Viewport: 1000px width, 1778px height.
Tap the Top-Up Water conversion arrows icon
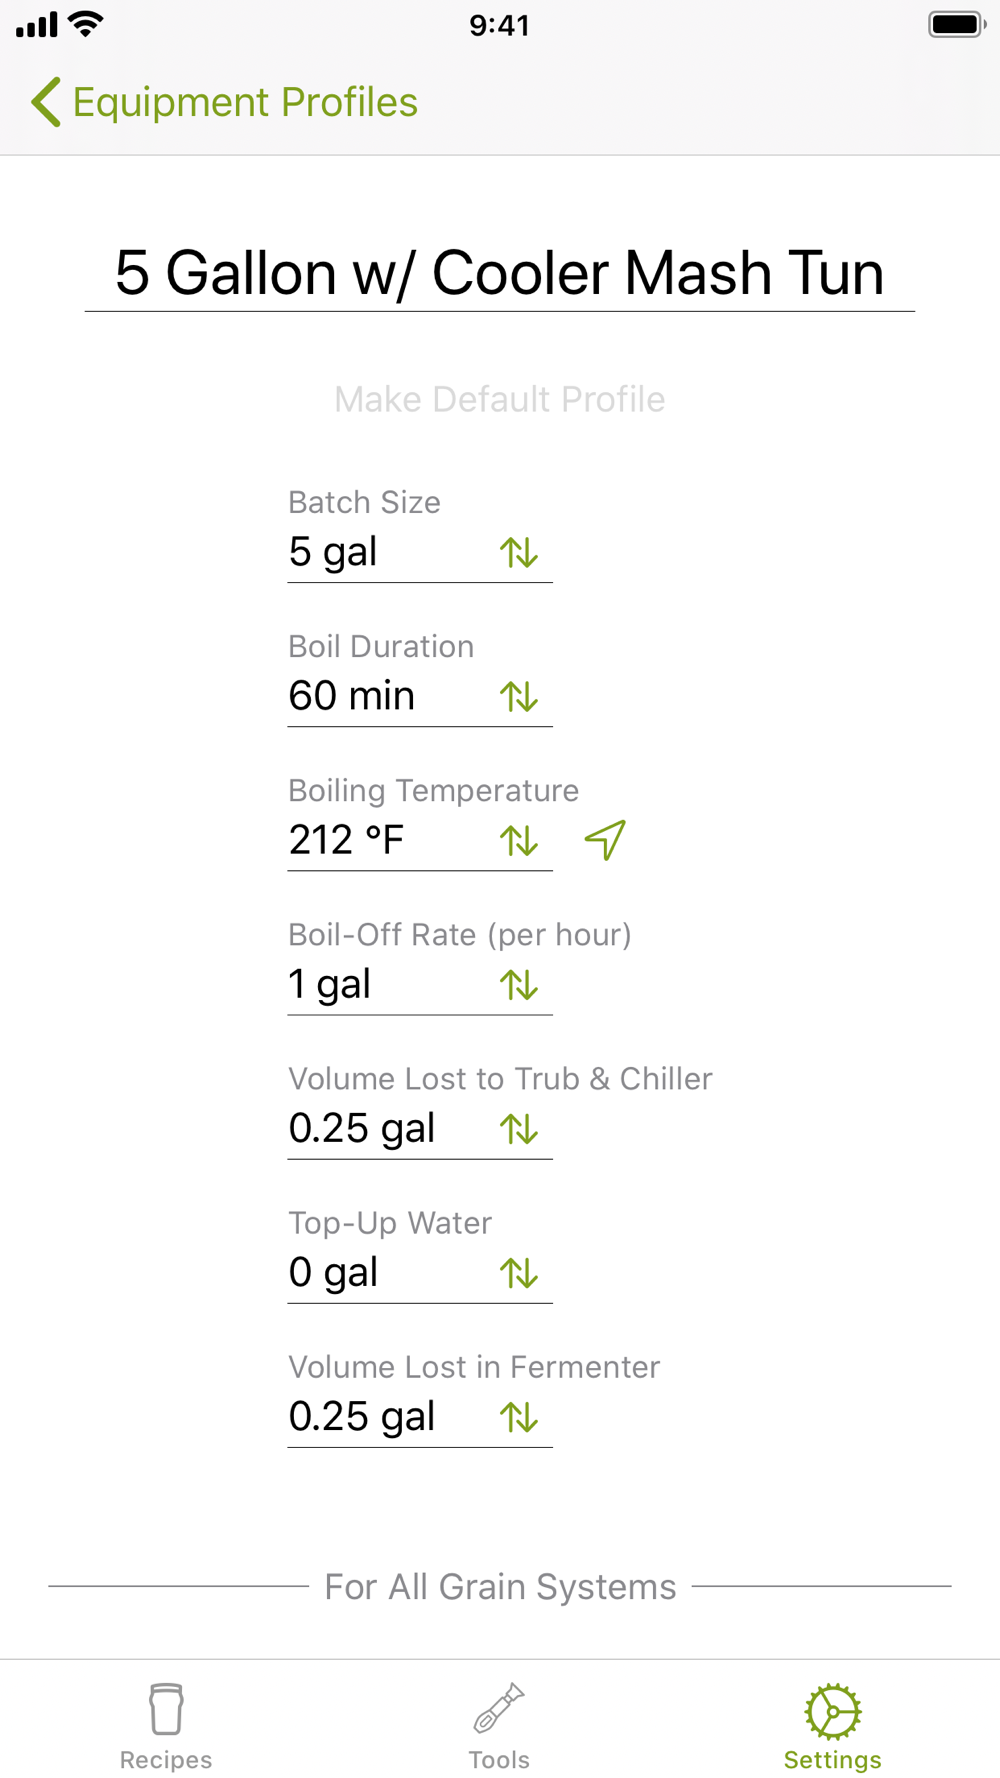[519, 1272]
